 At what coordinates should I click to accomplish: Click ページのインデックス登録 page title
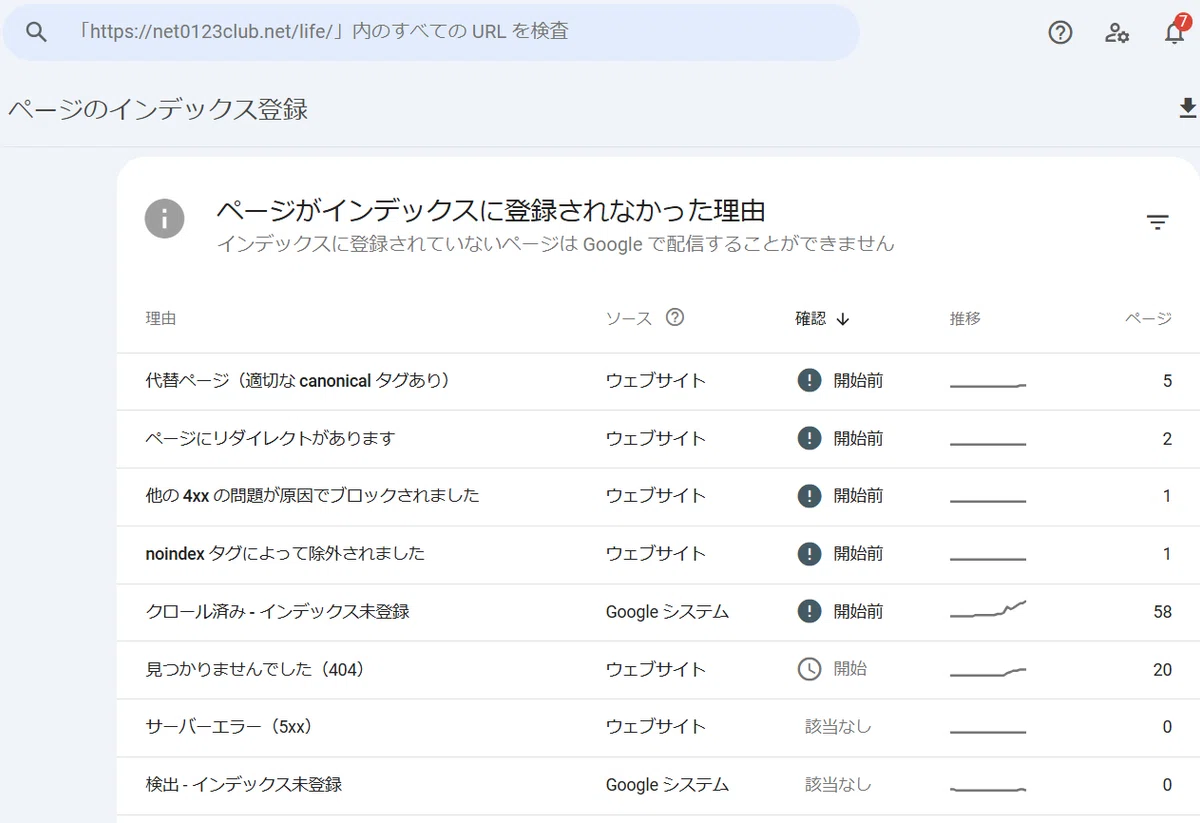158,109
